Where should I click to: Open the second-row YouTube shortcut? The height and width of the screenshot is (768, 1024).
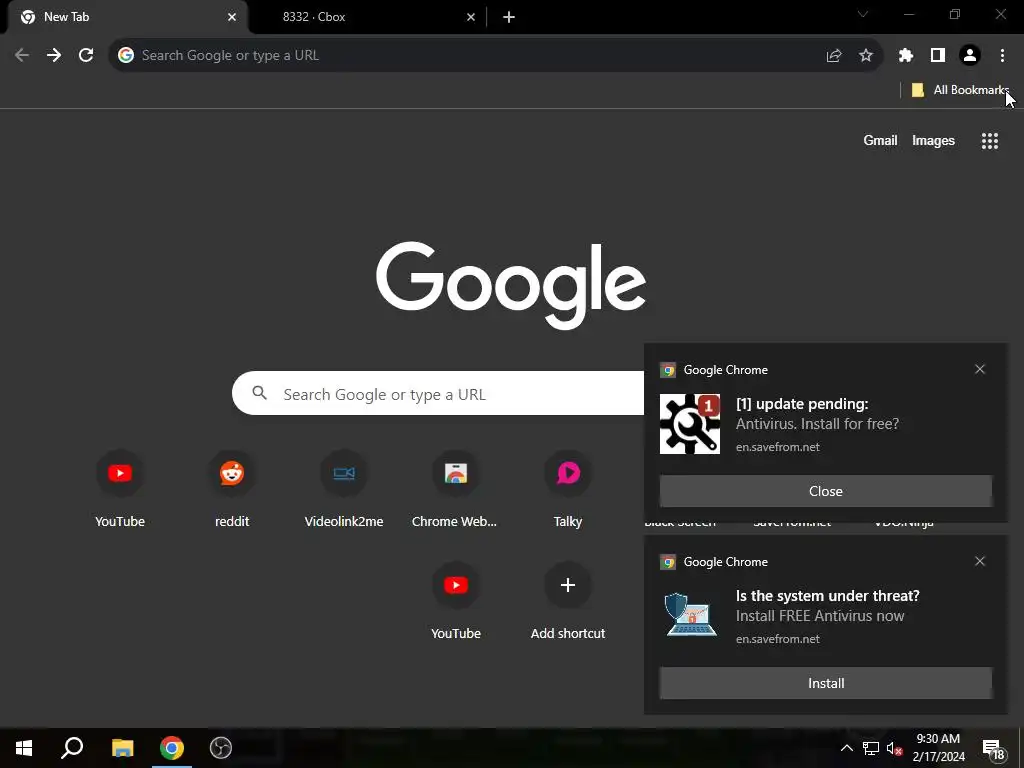point(456,601)
